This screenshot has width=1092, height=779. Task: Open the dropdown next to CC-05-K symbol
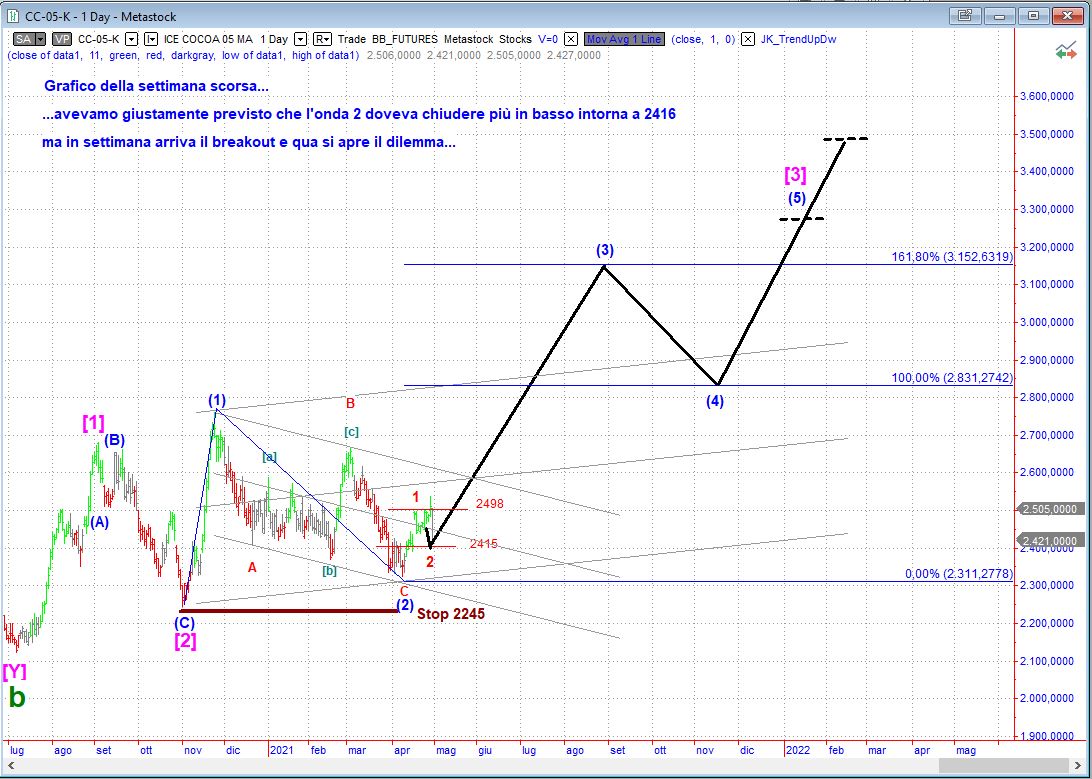[x=132, y=40]
